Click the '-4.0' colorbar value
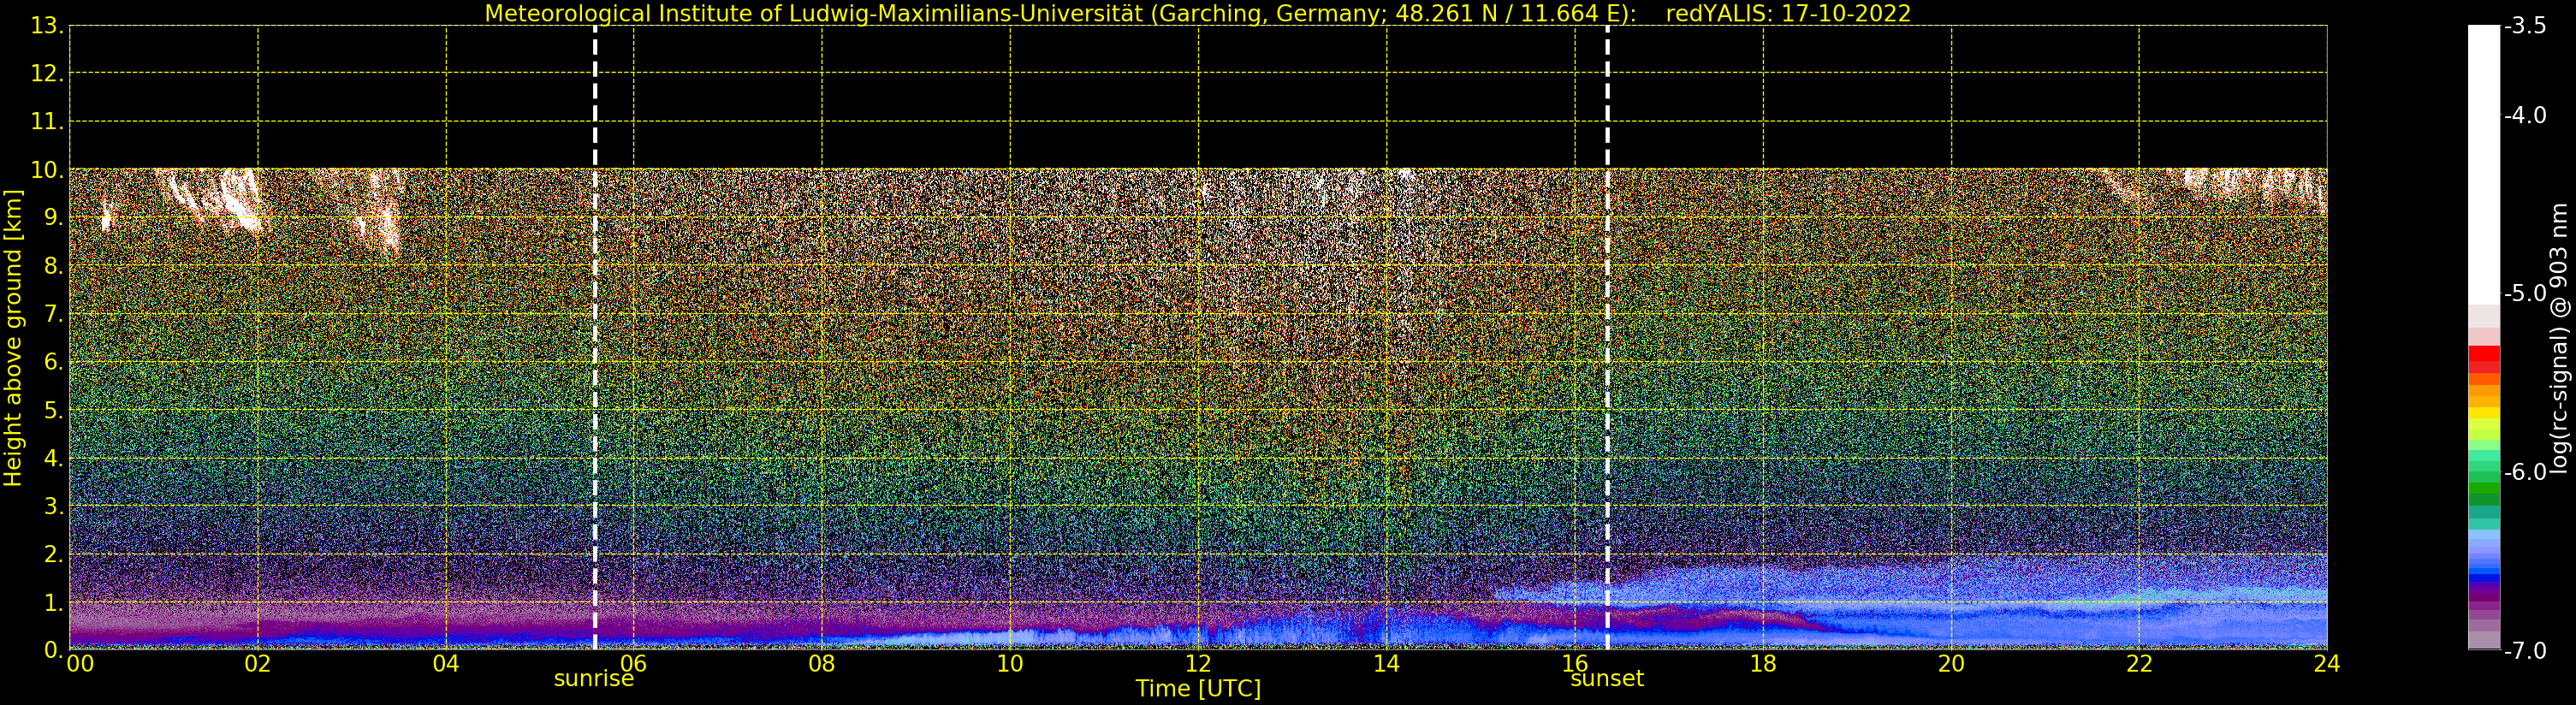 (x=2525, y=115)
